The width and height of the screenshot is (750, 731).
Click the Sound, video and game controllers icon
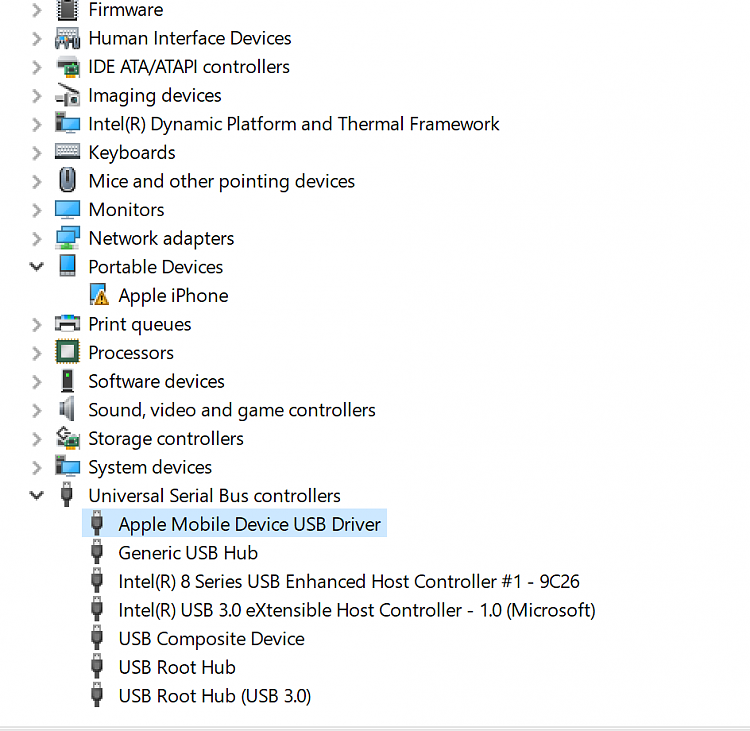(67, 410)
